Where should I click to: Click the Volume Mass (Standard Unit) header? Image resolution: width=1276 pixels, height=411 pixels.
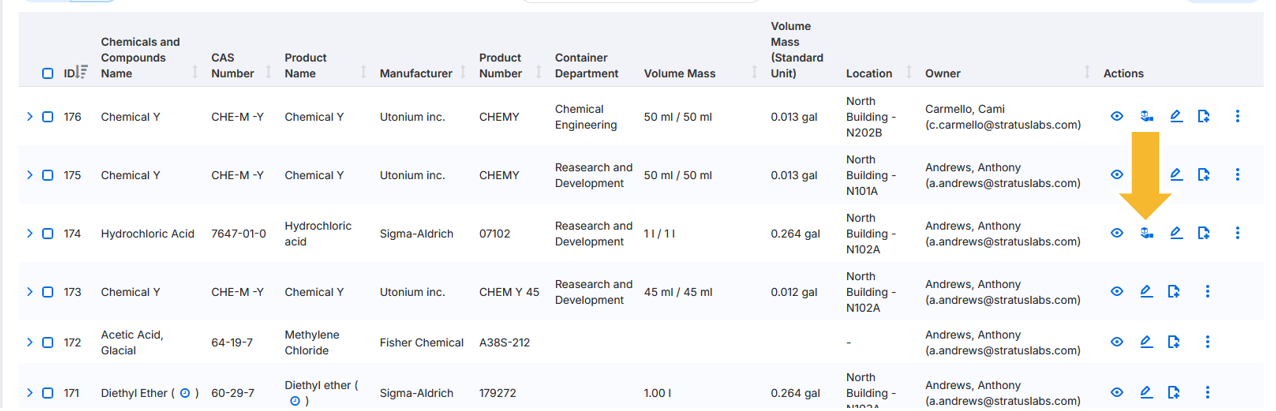tap(797, 50)
